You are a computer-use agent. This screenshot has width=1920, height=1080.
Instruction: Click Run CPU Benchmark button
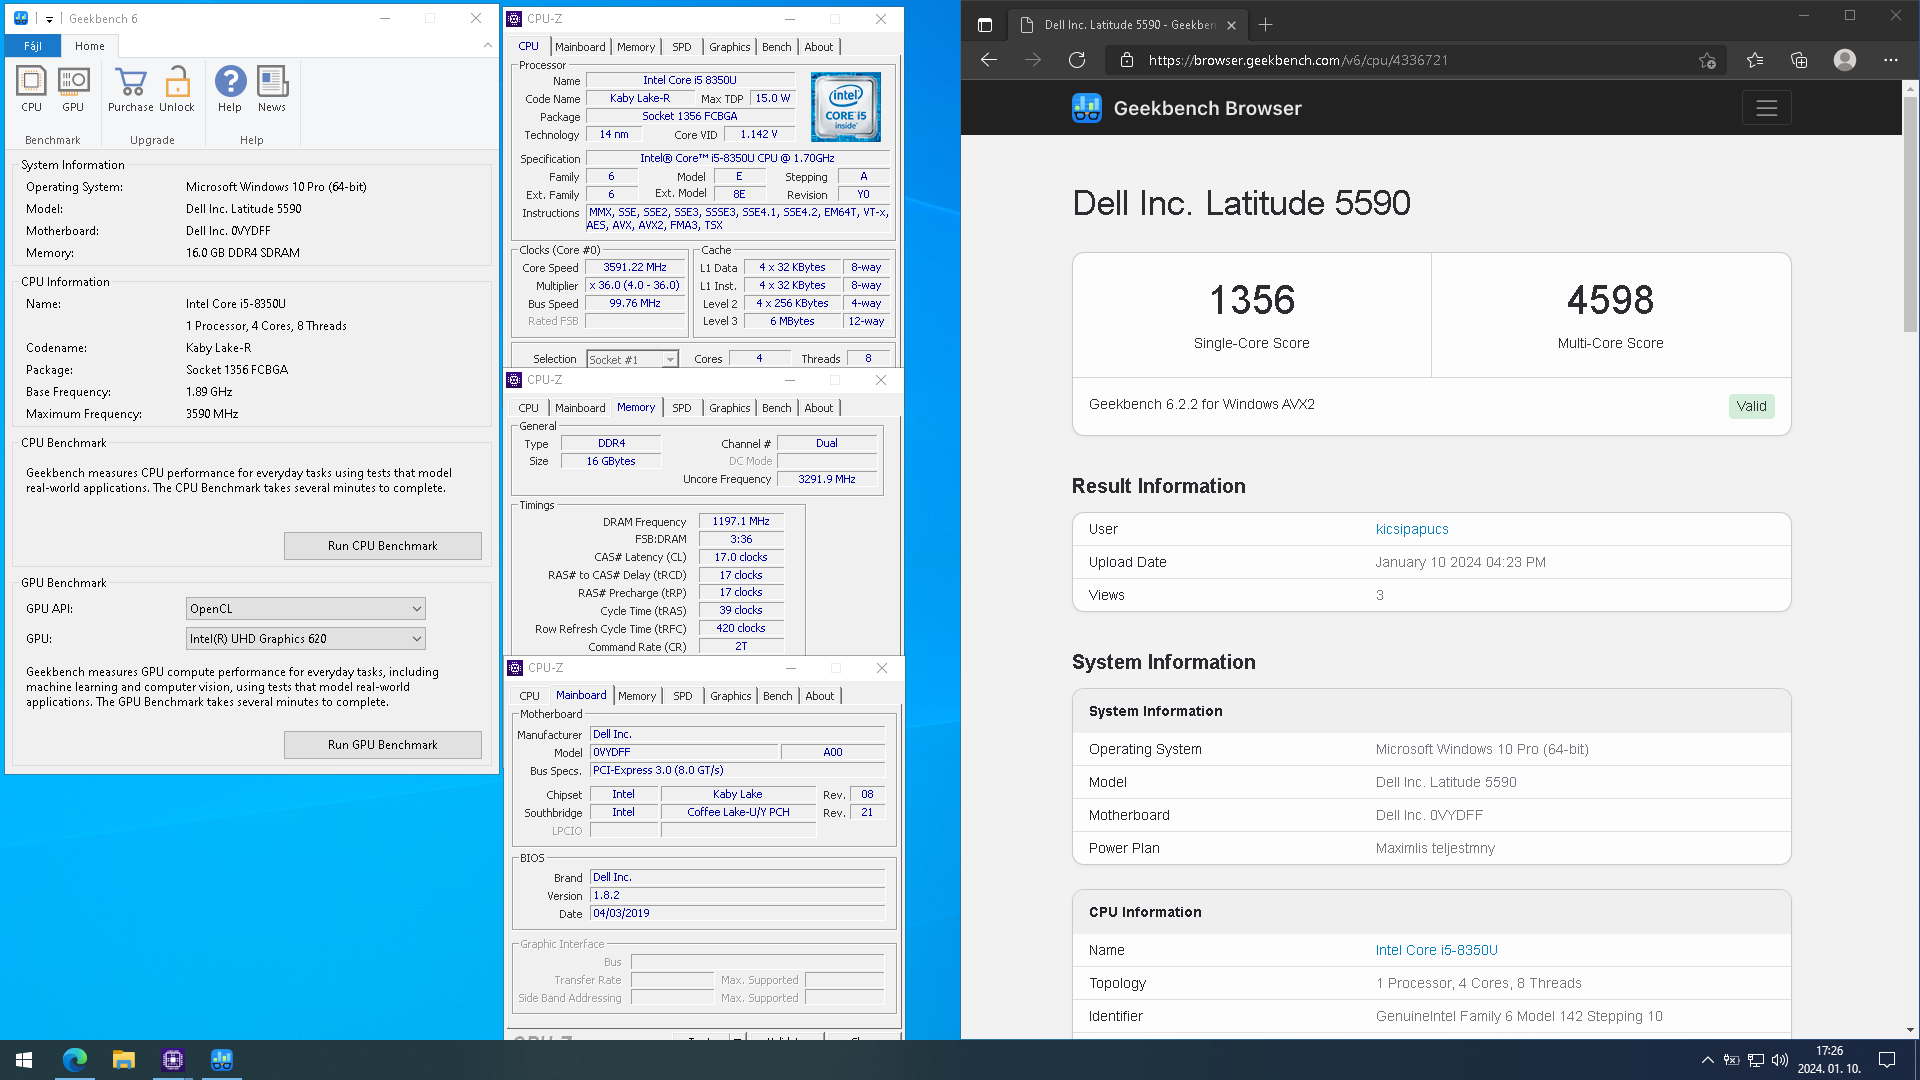pos(382,546)
